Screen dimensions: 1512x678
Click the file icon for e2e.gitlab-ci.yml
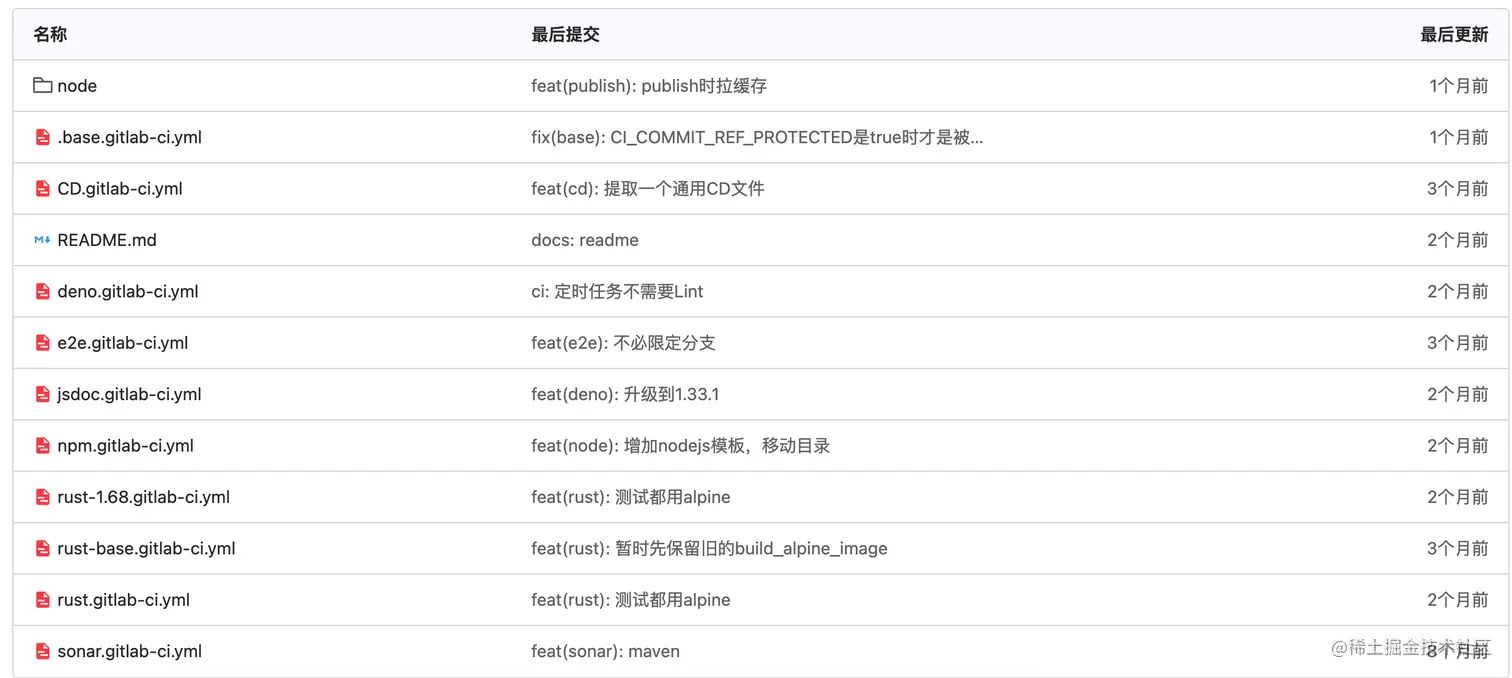tap(42, 343)
